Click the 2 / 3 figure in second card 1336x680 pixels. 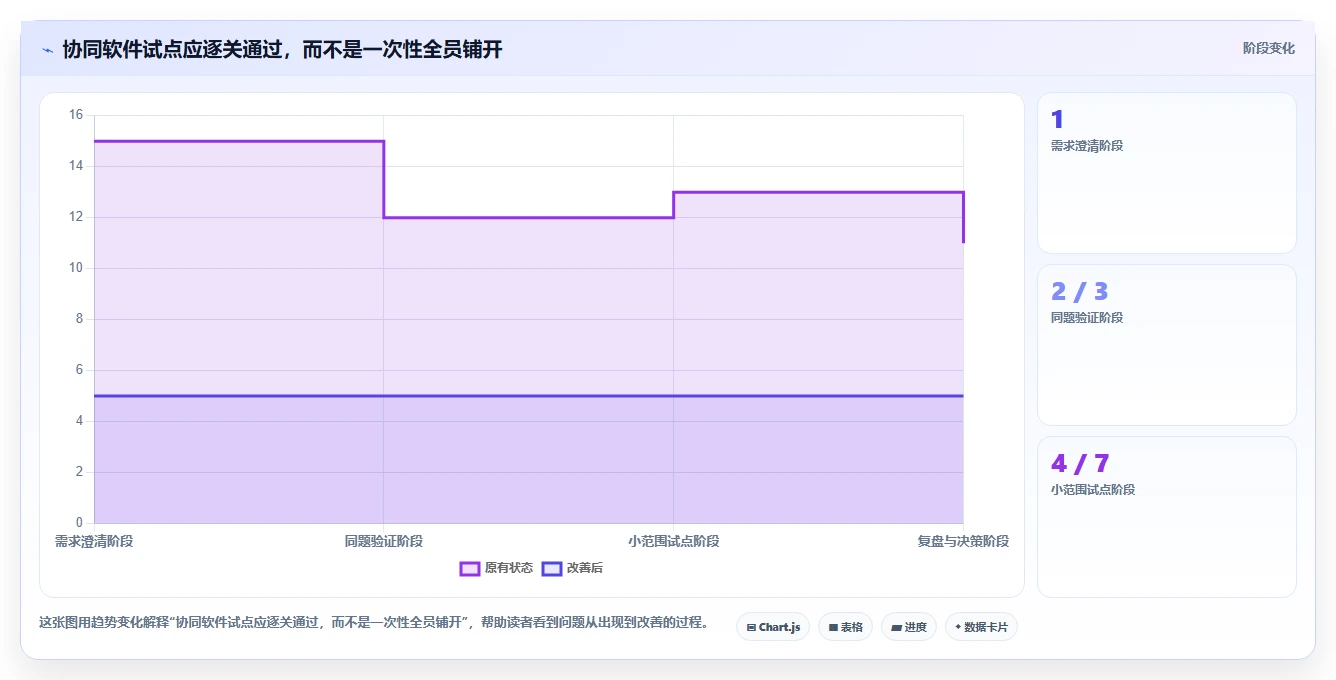(1080, 292)
